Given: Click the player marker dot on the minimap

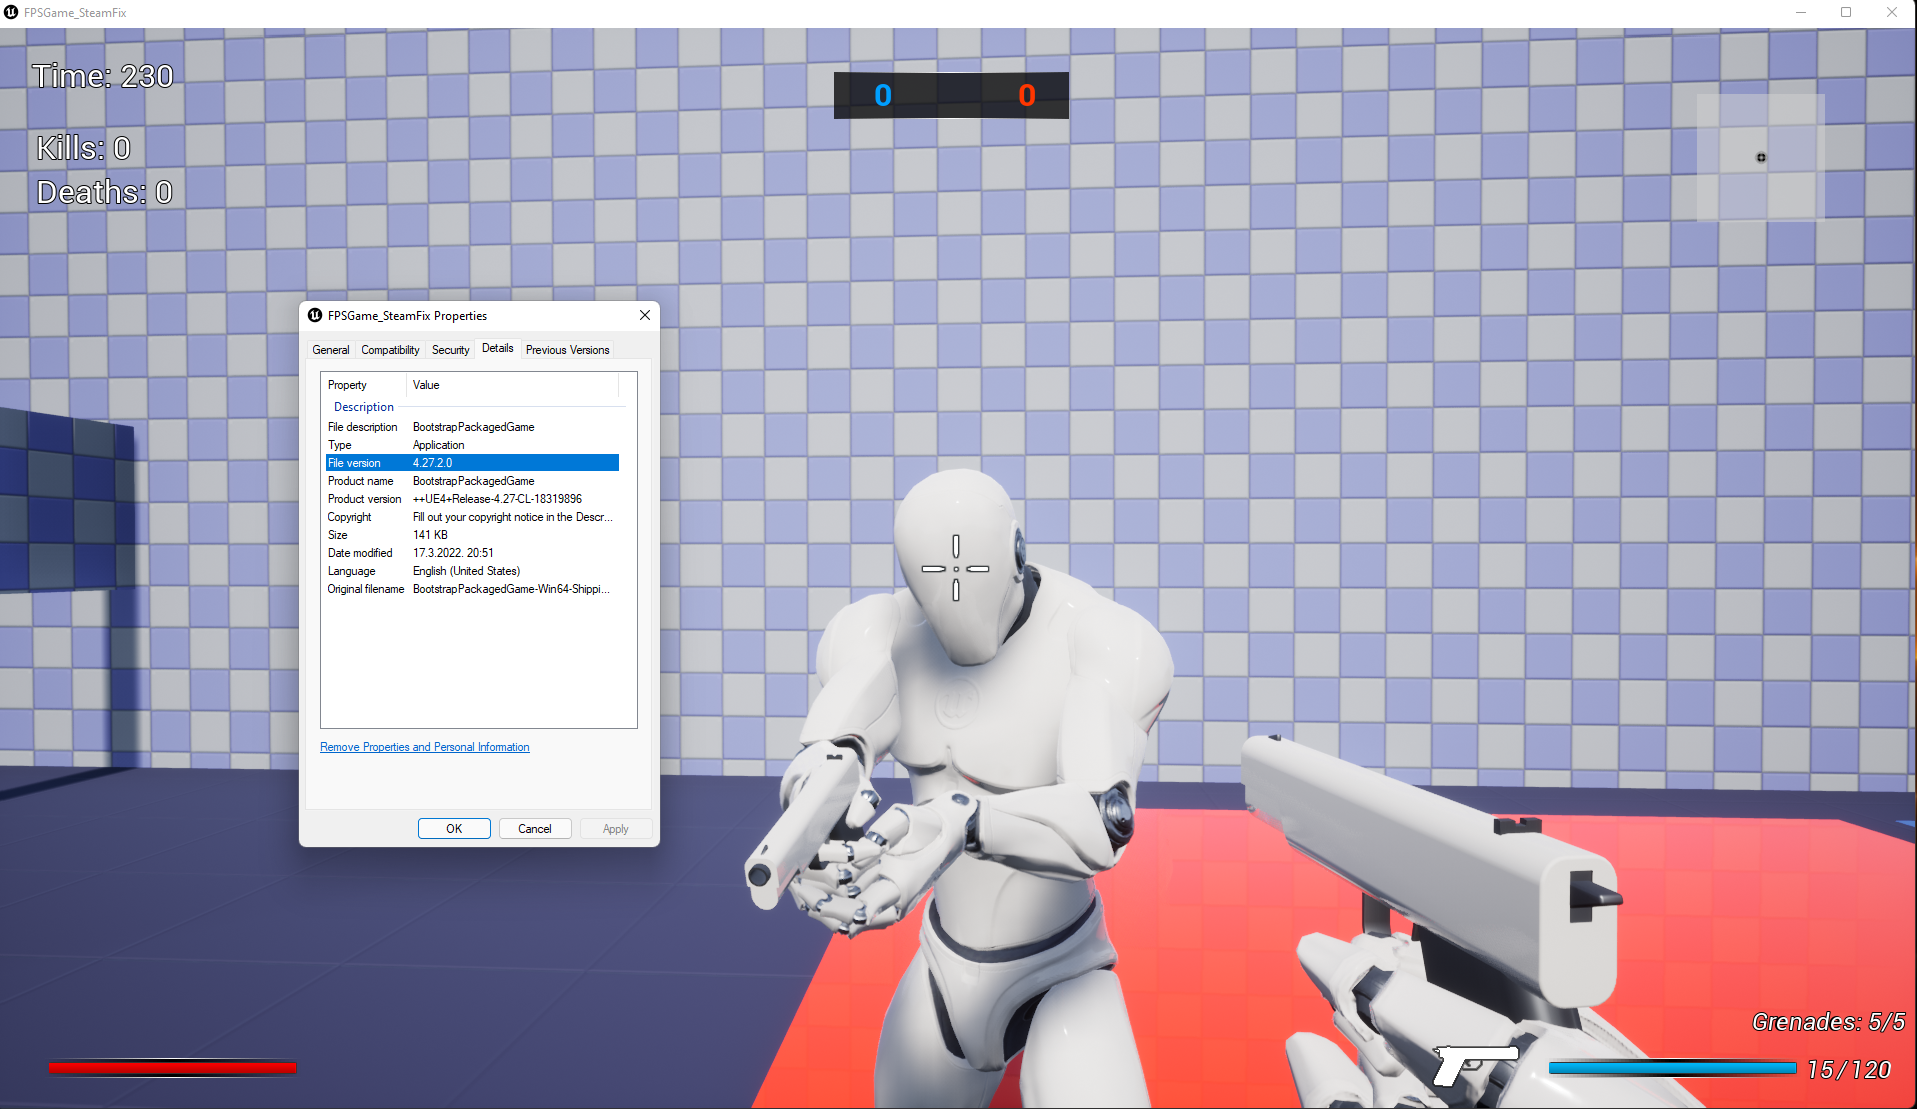Looking at the screenshot, I should click(1761, 158).
